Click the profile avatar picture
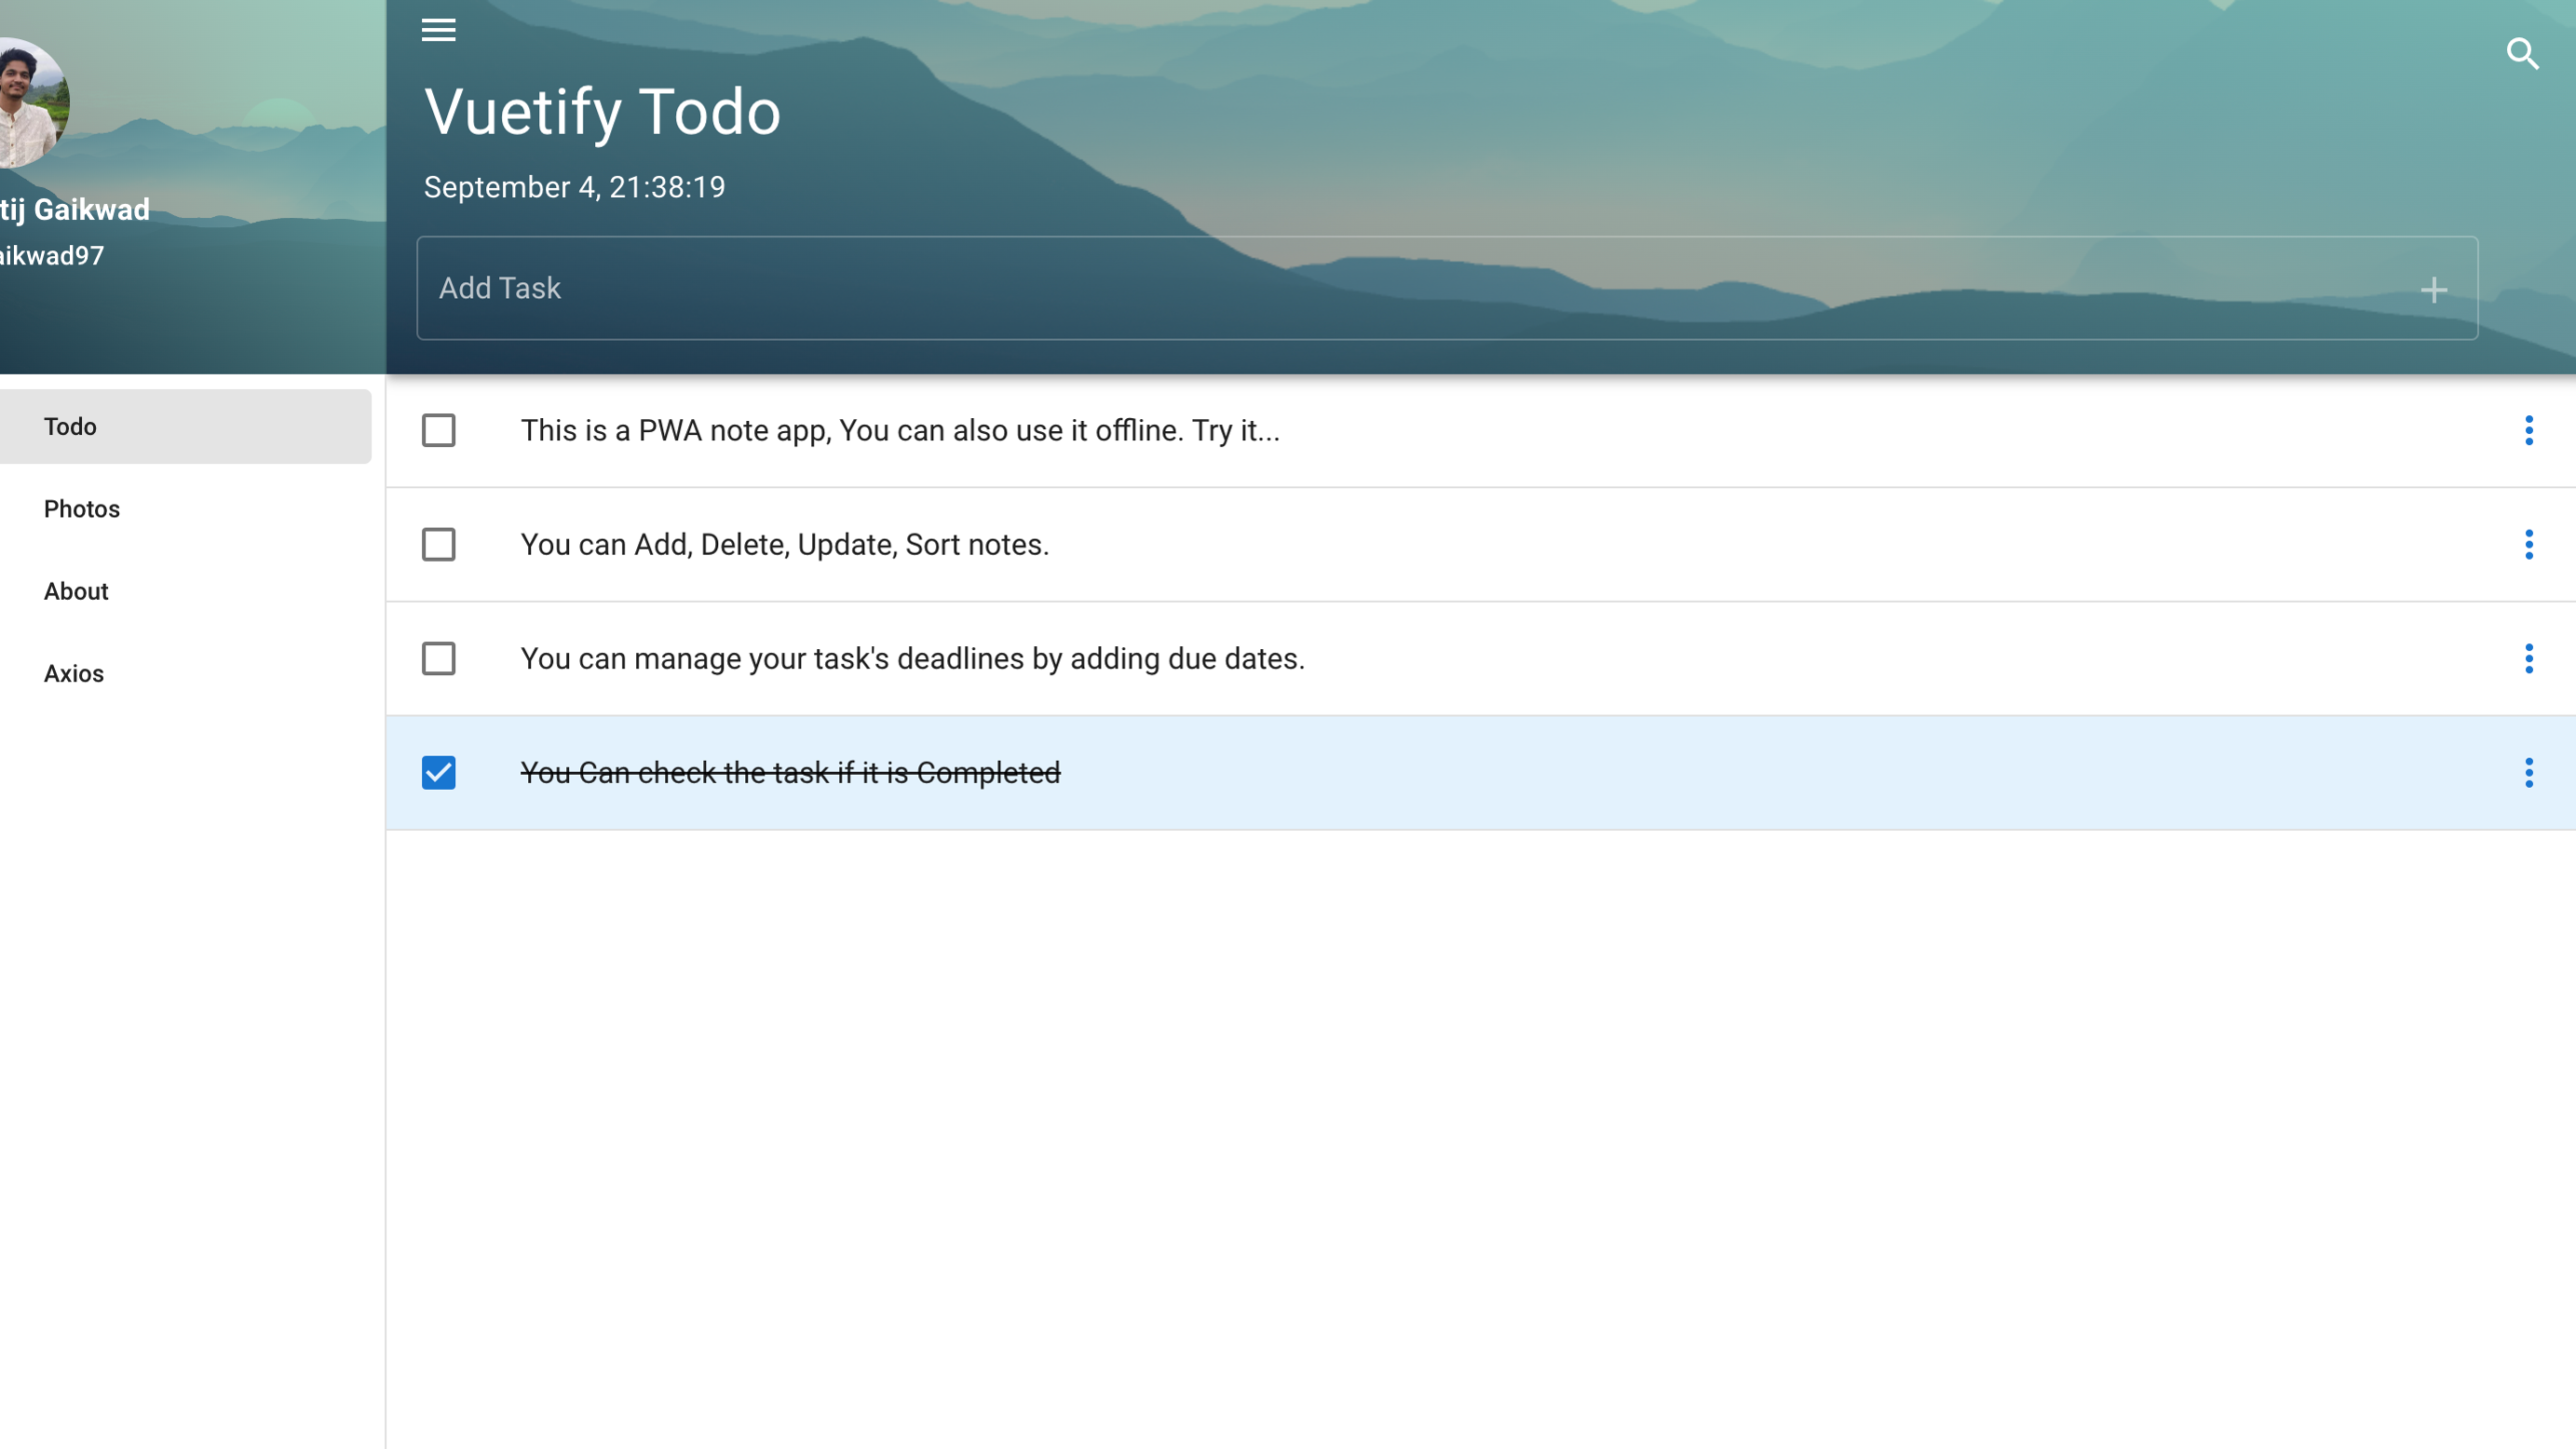This screenshot has height=1449, width=2576. coord(28,100)
